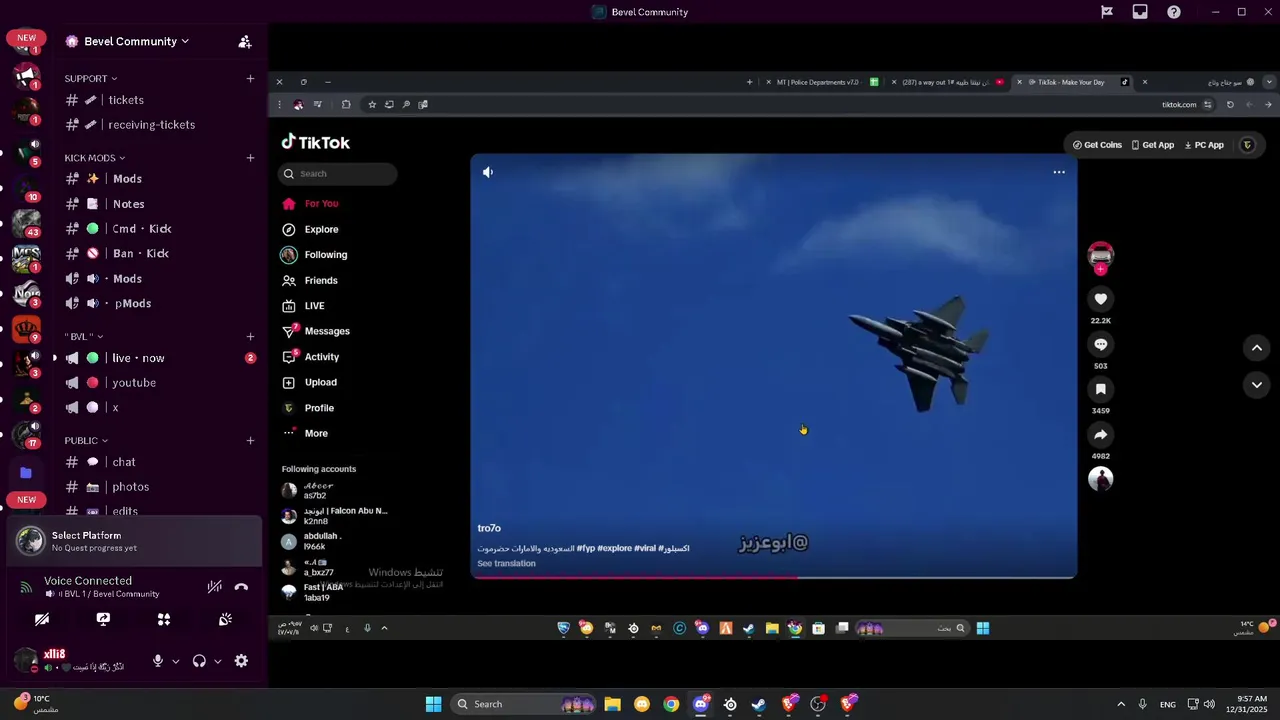
Task: Disconnect from voice with the hang-up icon
Action: [x=241, y=587]
